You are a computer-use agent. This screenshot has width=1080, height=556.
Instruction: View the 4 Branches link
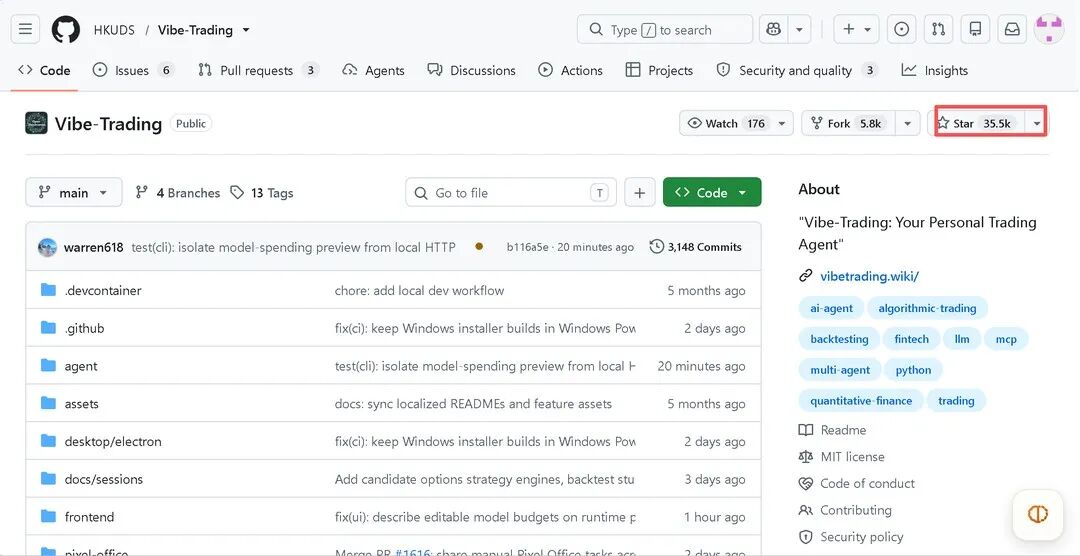[178, 193]
